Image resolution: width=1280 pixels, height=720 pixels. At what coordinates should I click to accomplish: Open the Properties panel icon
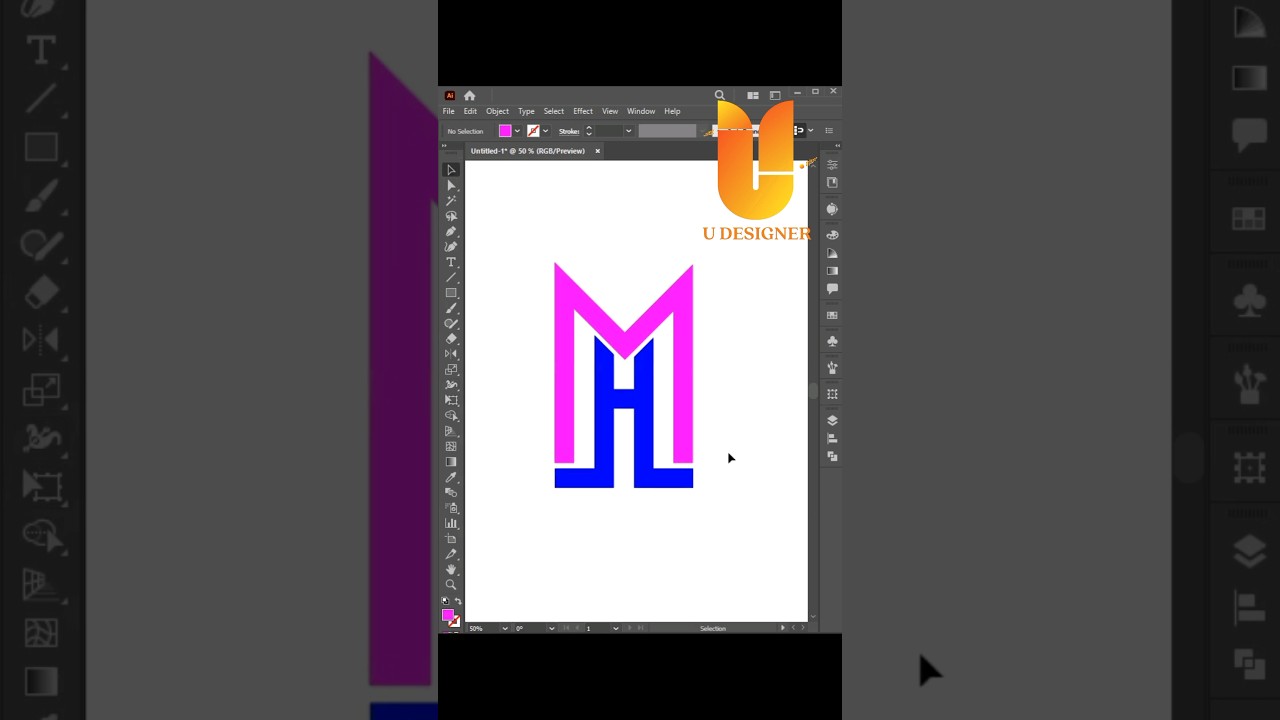click(832, 164)
